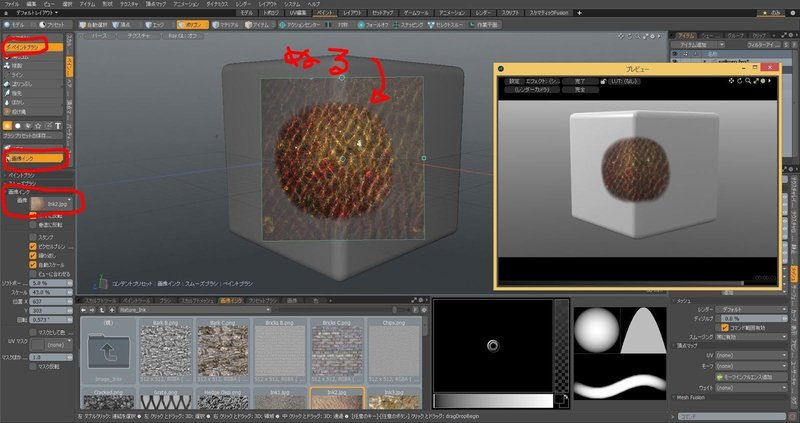
Task: Switch to 頂点 vertex selection mode
Action: (x=123, y=24)
